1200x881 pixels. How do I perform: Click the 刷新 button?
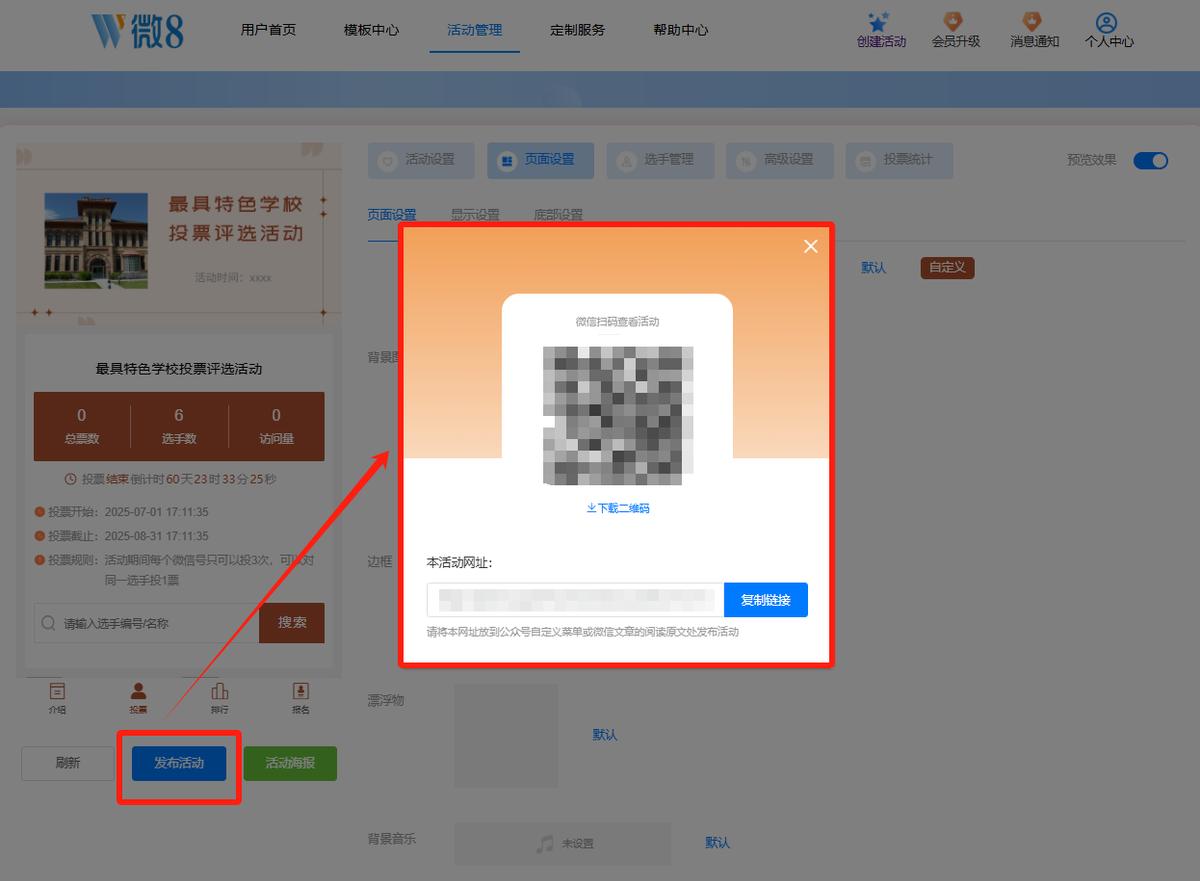(x=68, y=763)
